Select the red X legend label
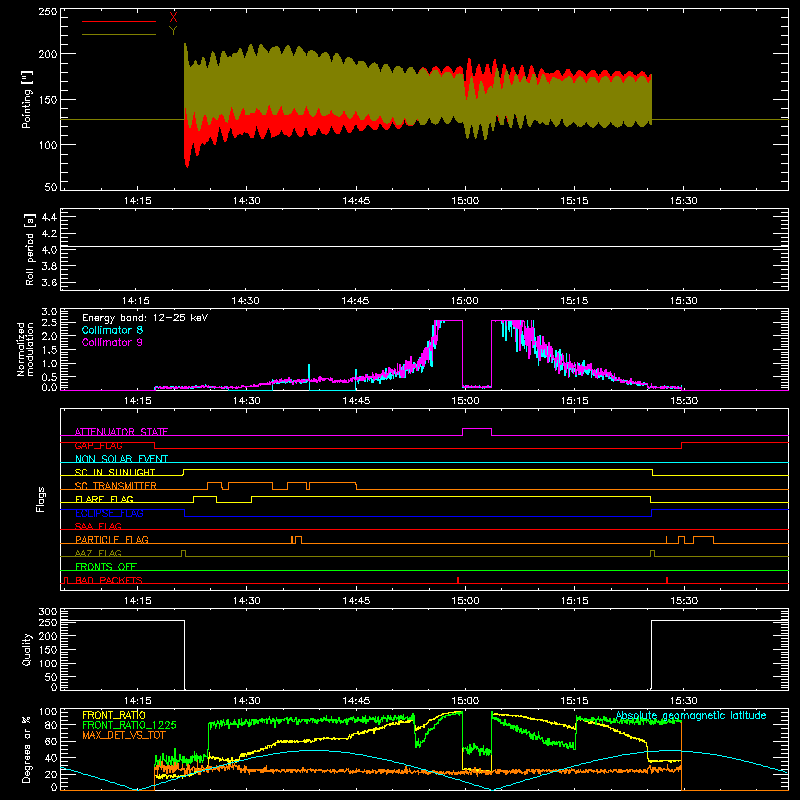 [173, 18]
